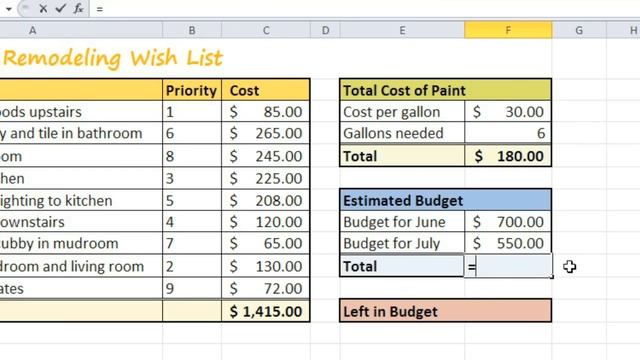Select the $30.00 cost per gallon value

tap(508, 112)
